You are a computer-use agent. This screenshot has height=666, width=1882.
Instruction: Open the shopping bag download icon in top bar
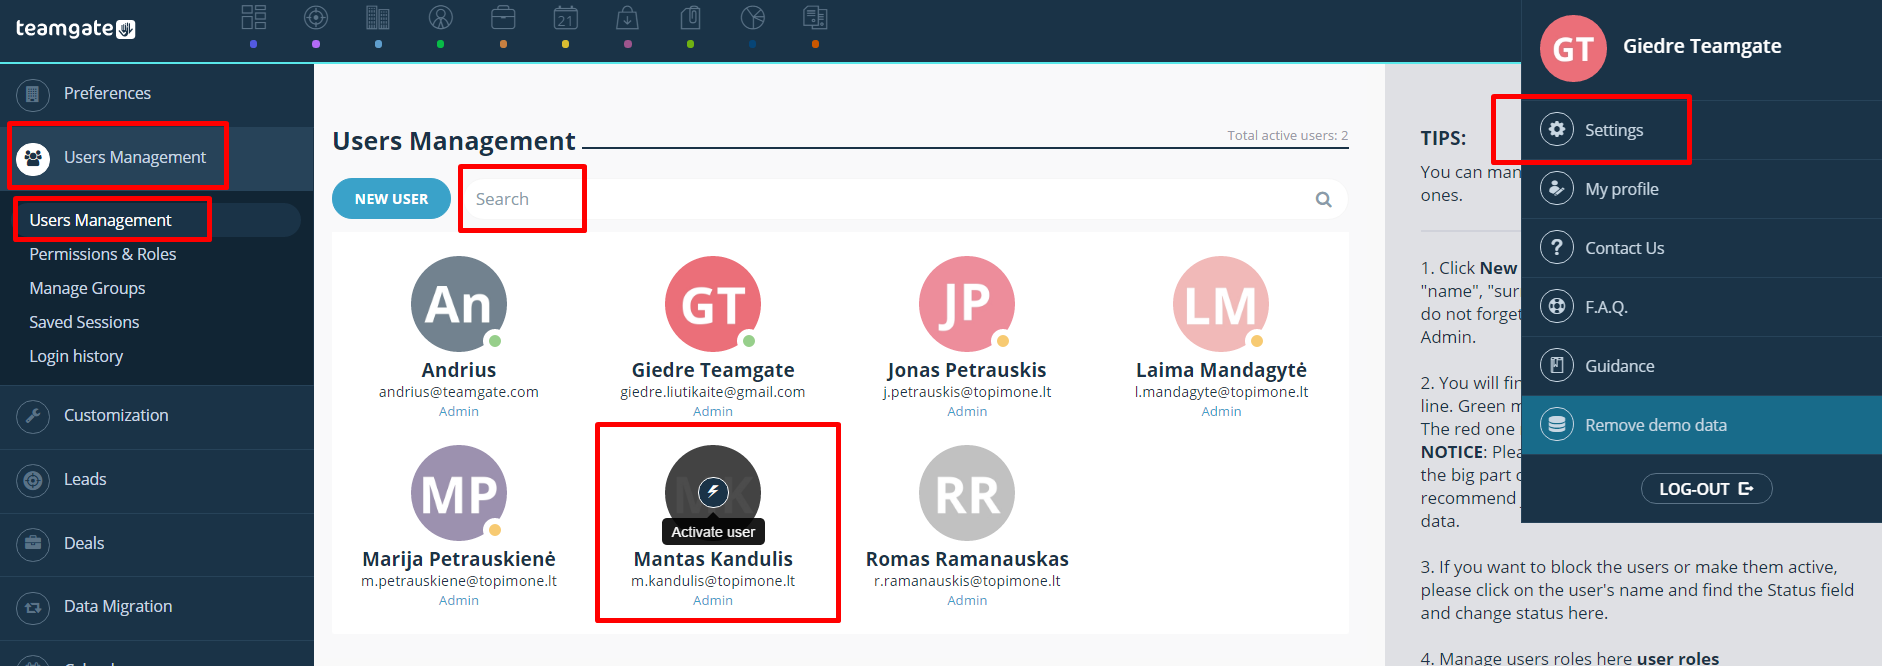[627, 17]
